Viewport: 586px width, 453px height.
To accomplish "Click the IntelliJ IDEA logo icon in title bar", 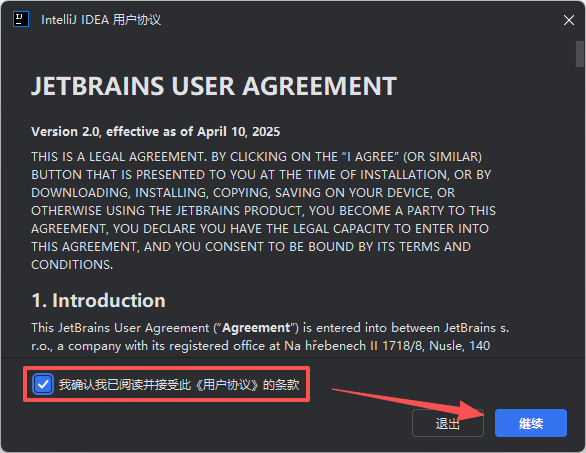I will point(21,19).
